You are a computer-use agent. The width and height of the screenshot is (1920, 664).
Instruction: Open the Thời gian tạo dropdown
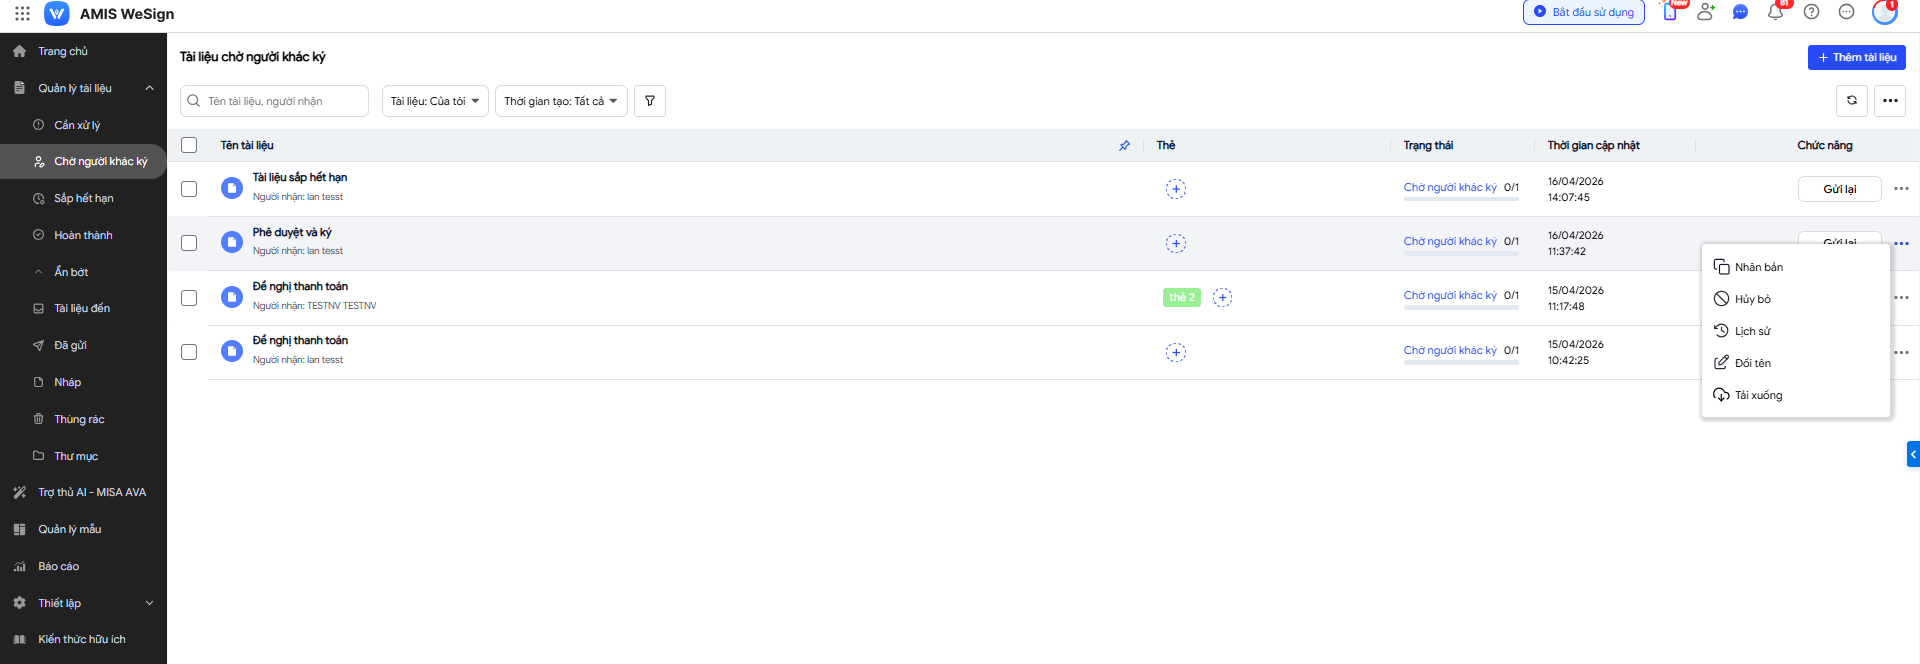[x=561, y=101]
